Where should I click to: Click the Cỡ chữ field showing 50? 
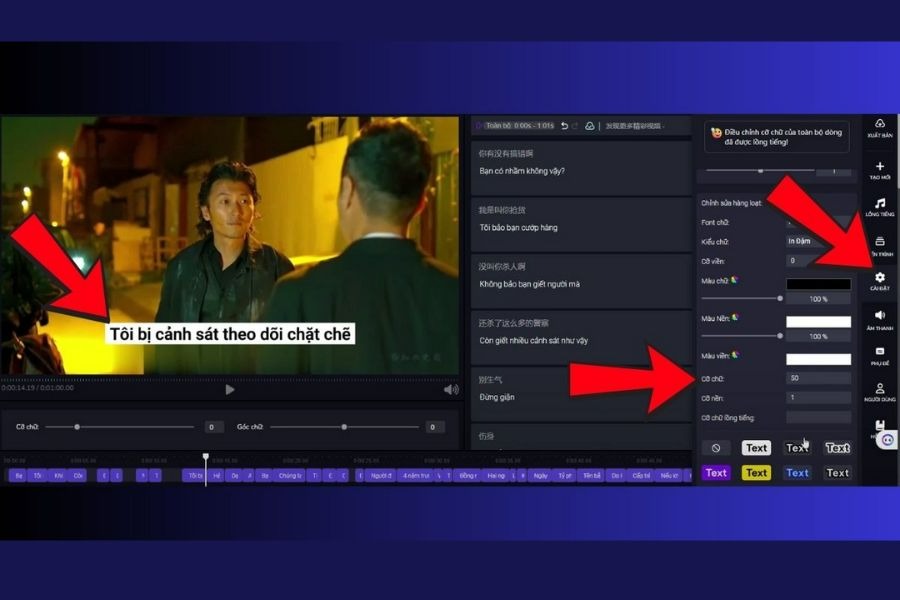click(818, 378)
